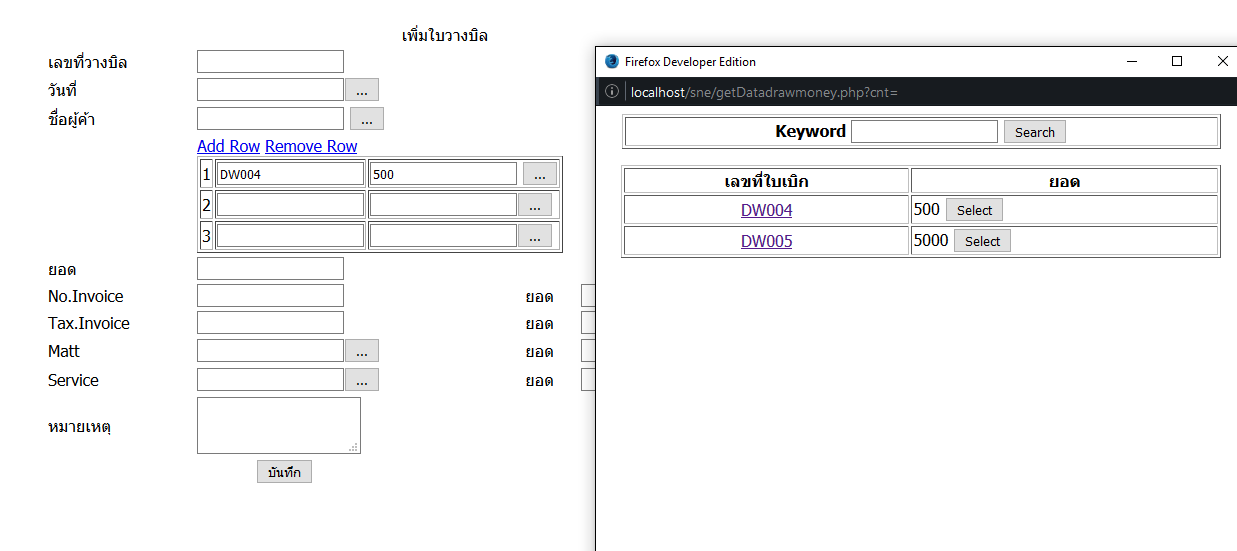This screenshot has width=1237, height=551.
Task: Click the Firefox Developer Edition window title
Action: 690,61
